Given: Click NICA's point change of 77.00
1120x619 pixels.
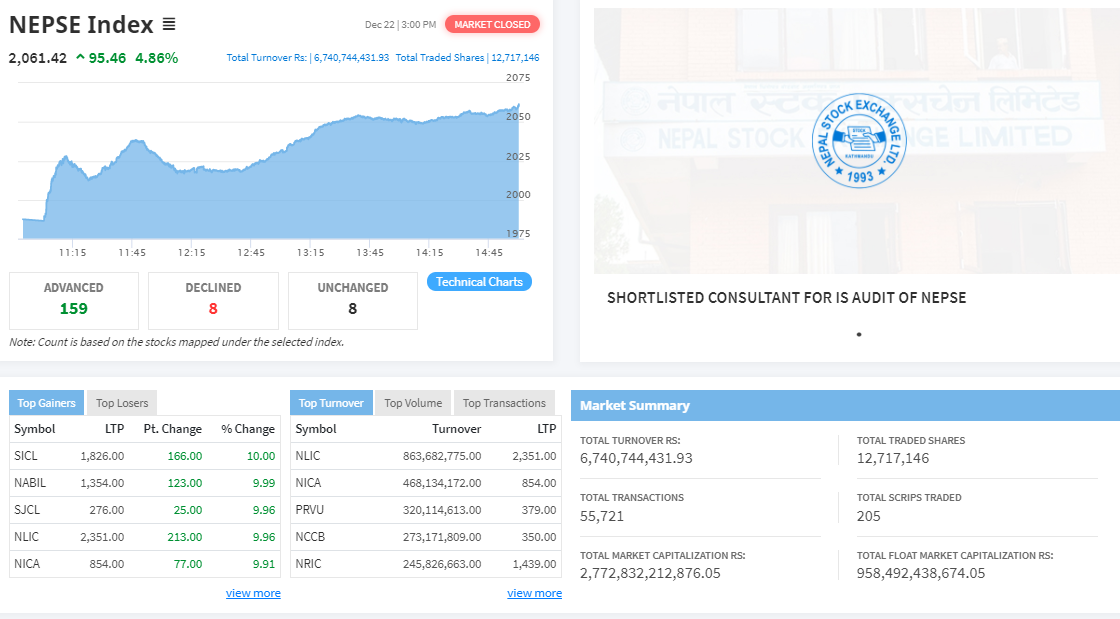Looking at the screenshot, I should coord(188,564).
